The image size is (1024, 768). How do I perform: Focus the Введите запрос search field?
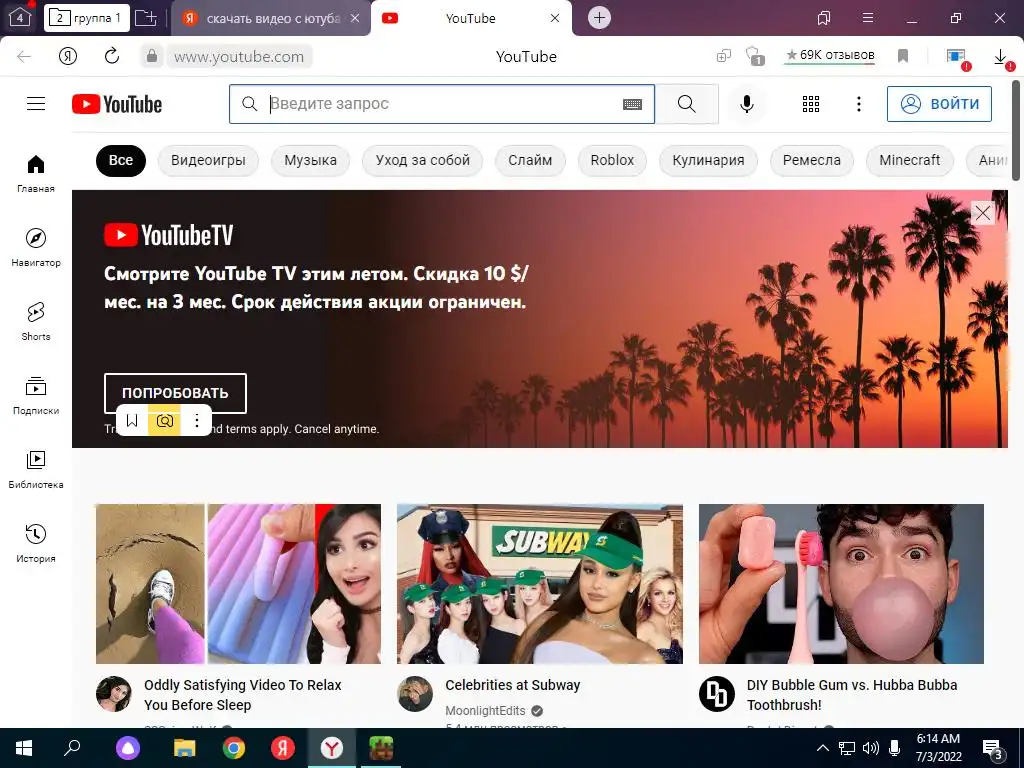(441, 104)
